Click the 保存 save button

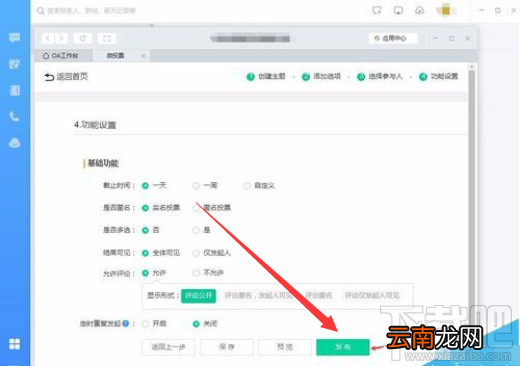[x=227, y=347]
